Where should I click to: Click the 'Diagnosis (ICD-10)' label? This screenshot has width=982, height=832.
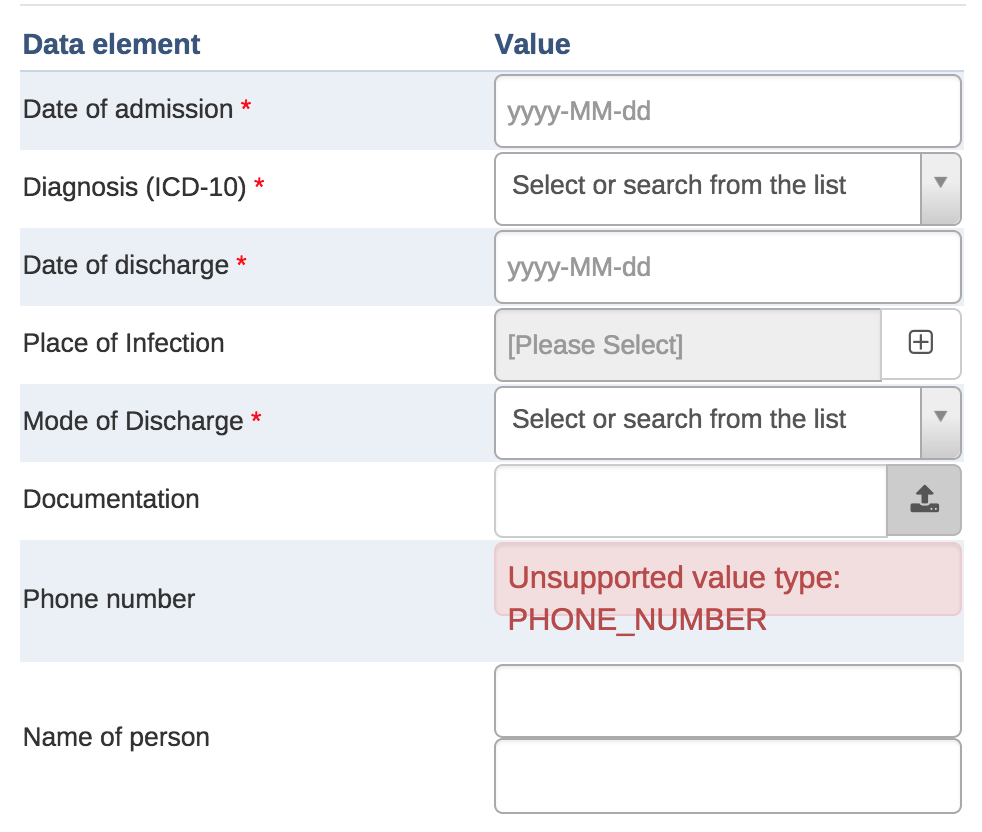coord(134,187)
